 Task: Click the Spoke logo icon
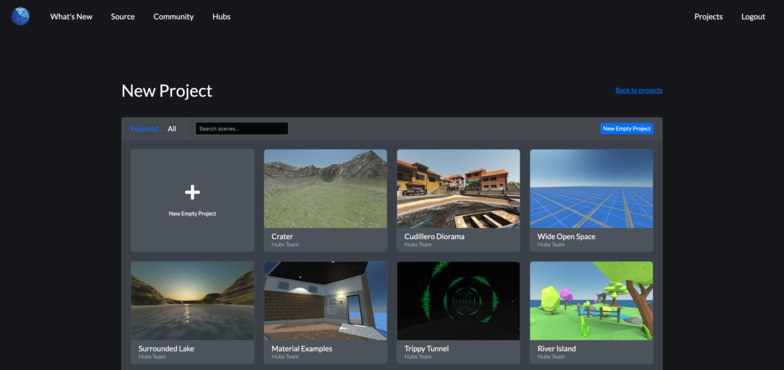[x=20, y=16]
